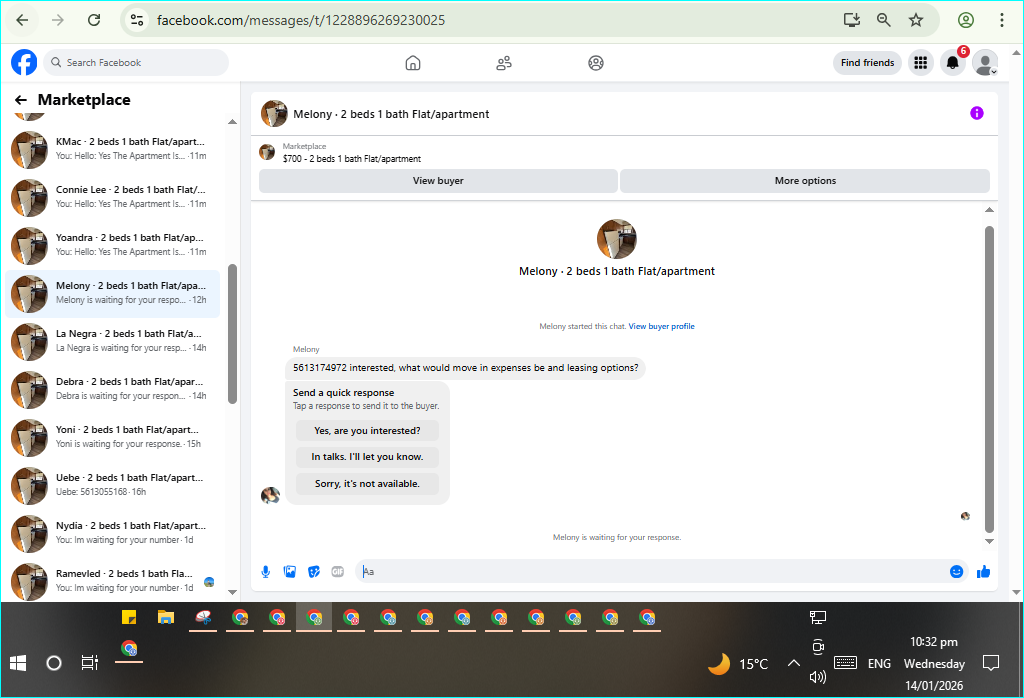Open Uebe conversation
Screen dimensions: 1024x698
(112, 485)
